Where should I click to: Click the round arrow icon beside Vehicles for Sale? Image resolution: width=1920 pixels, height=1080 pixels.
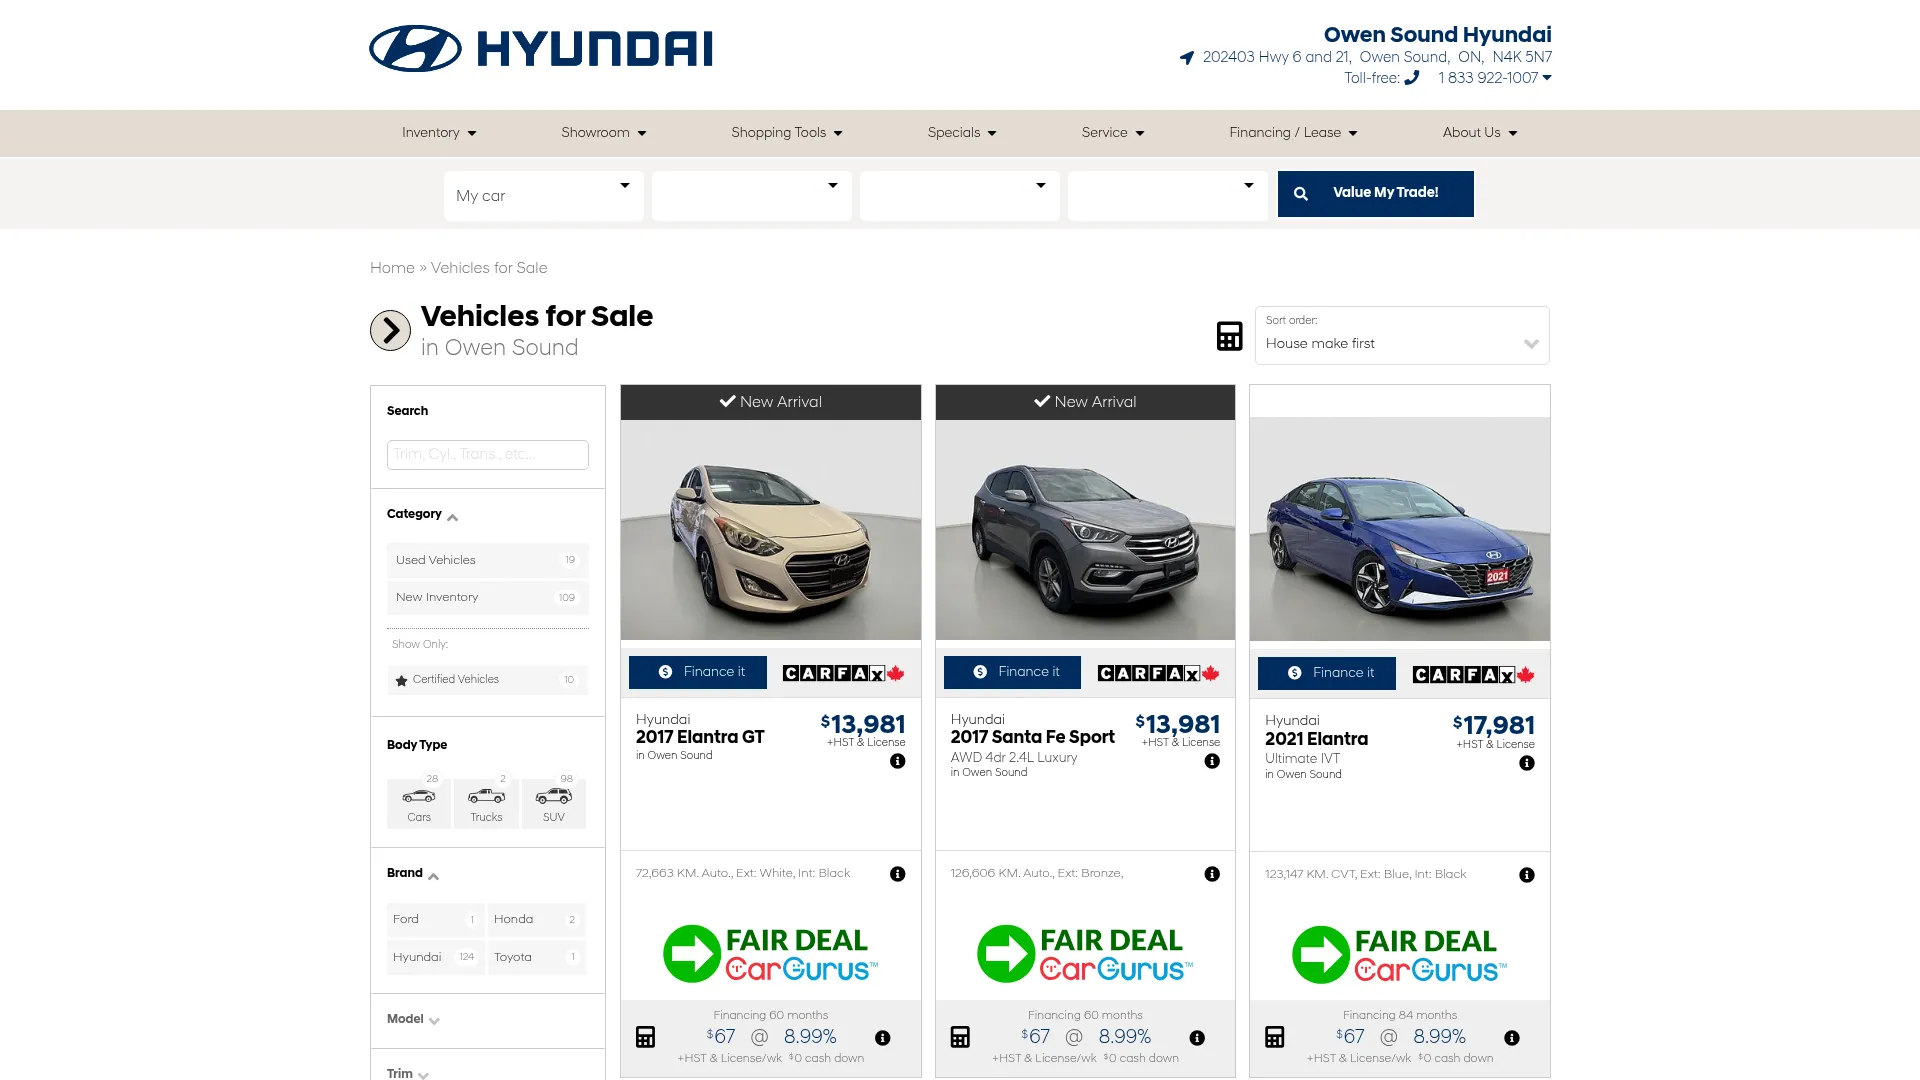click(390, 330)
